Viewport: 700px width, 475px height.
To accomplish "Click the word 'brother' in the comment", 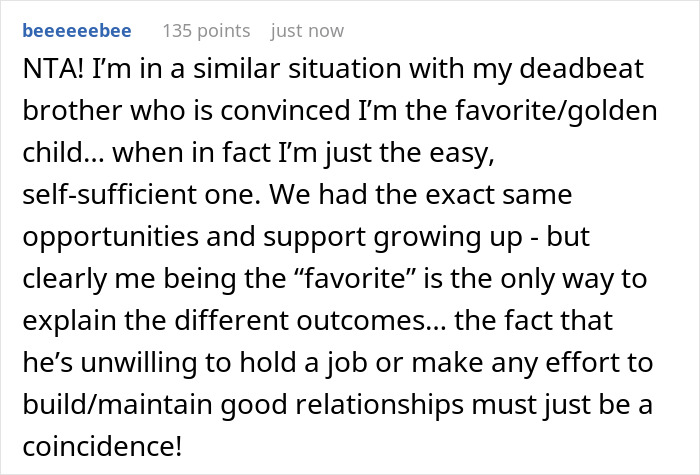I will tap(72, 111).
